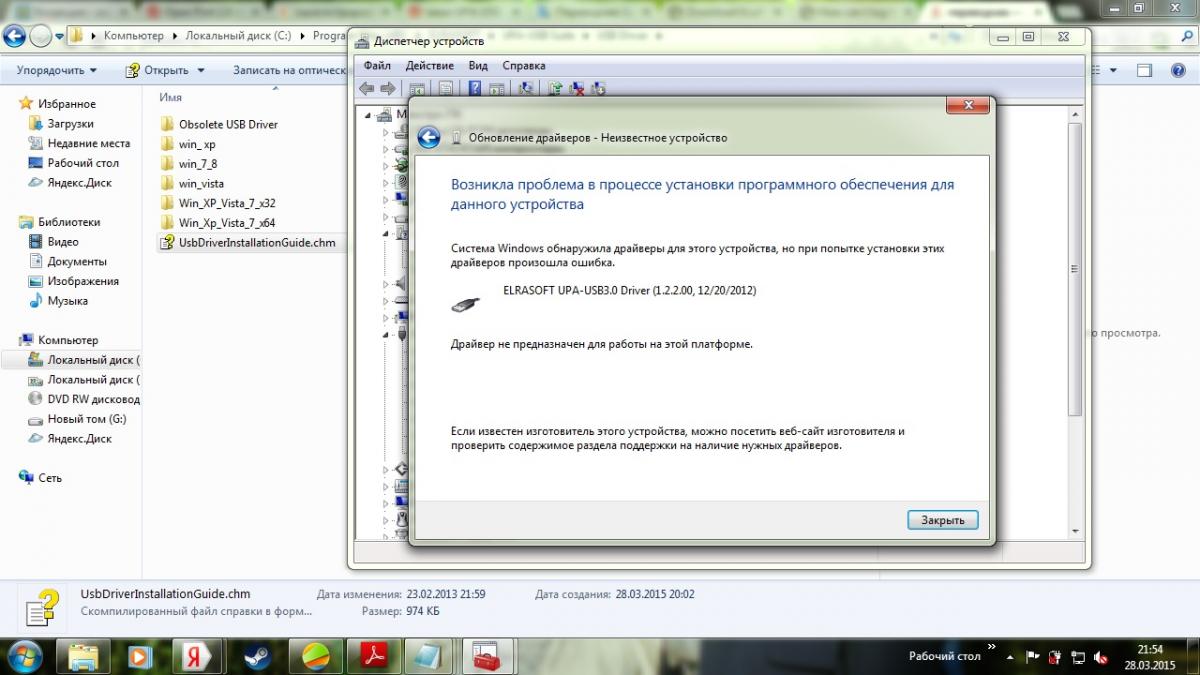Open the Справка menu in Device Manager

(x=524, y=65)
